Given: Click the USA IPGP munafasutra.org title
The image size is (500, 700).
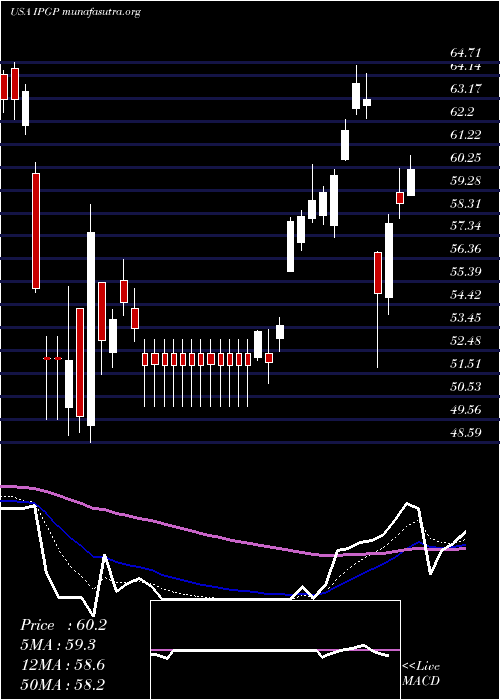Looking at the screenshot, I should (75, 12).
